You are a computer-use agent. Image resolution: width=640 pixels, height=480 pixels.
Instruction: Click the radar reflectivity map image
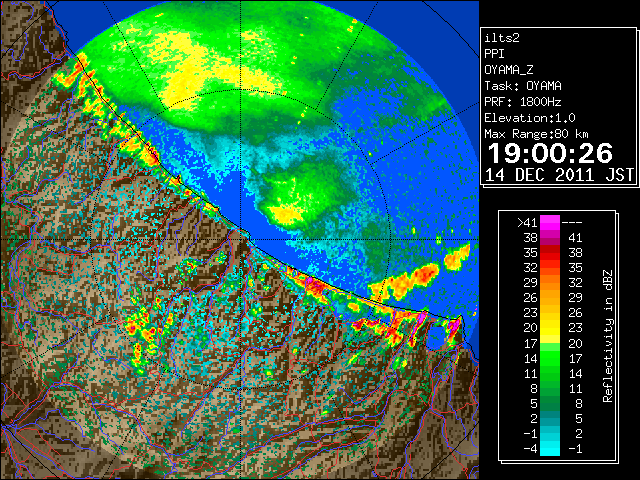click(240, 240)
